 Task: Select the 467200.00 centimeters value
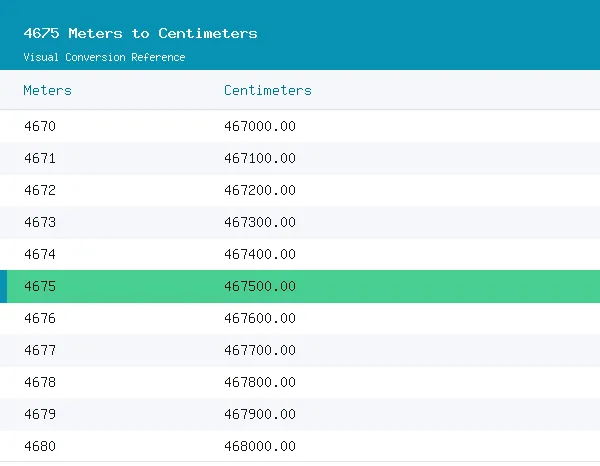(260, 190)
